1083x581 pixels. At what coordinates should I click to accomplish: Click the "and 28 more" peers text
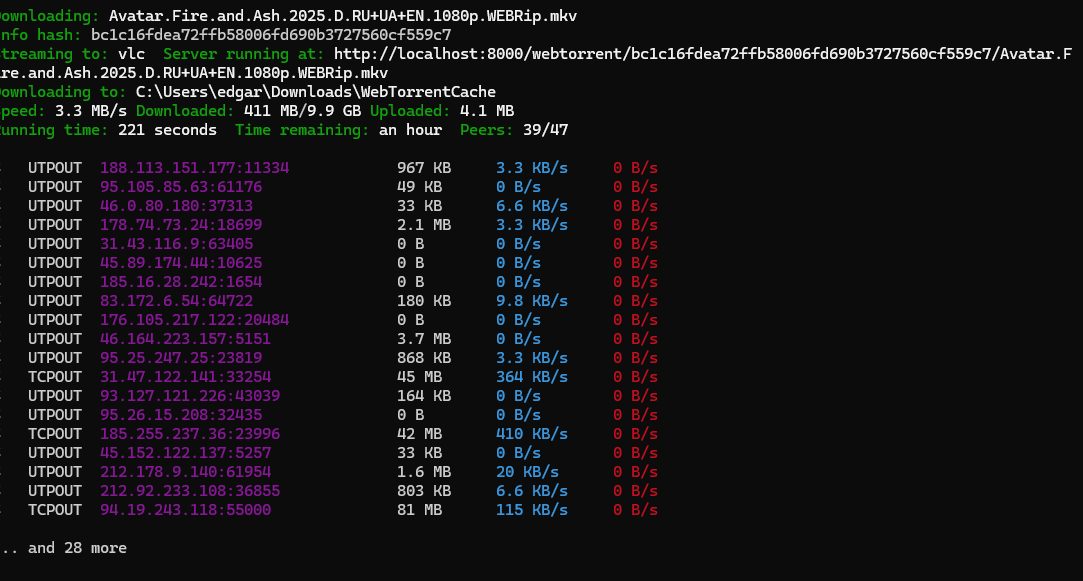pyautogui.click(x=77, y=548)
